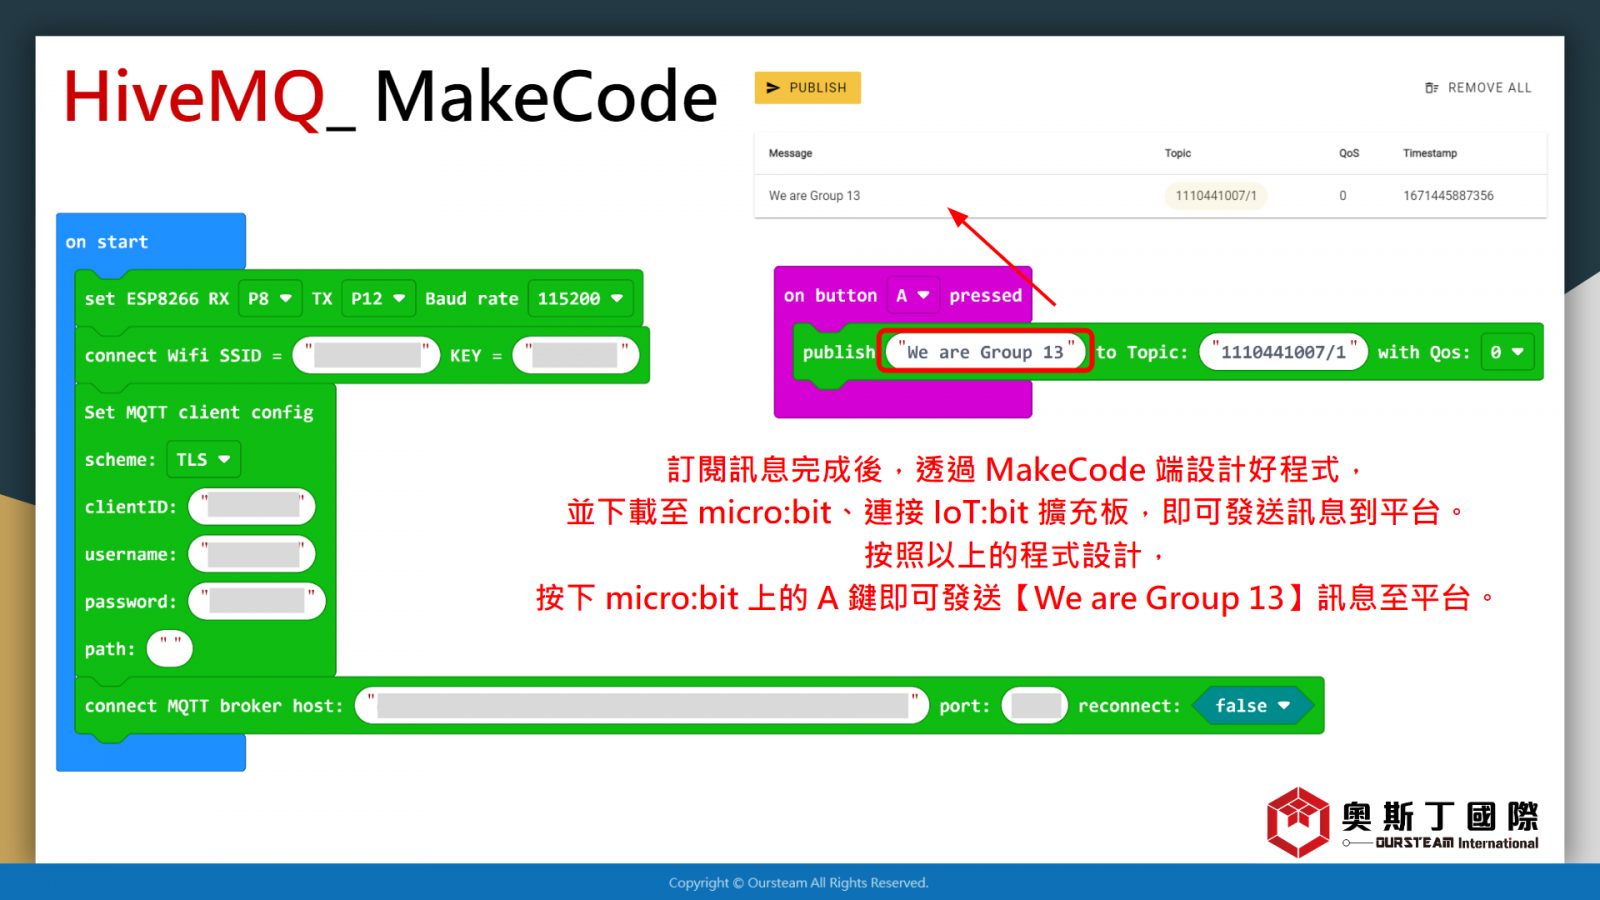Click the username input field
1600x900 pixels.
pos(252,553)
